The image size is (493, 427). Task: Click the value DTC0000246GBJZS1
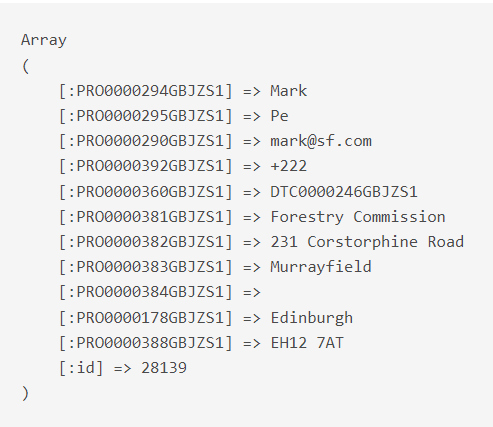[344, 192]
